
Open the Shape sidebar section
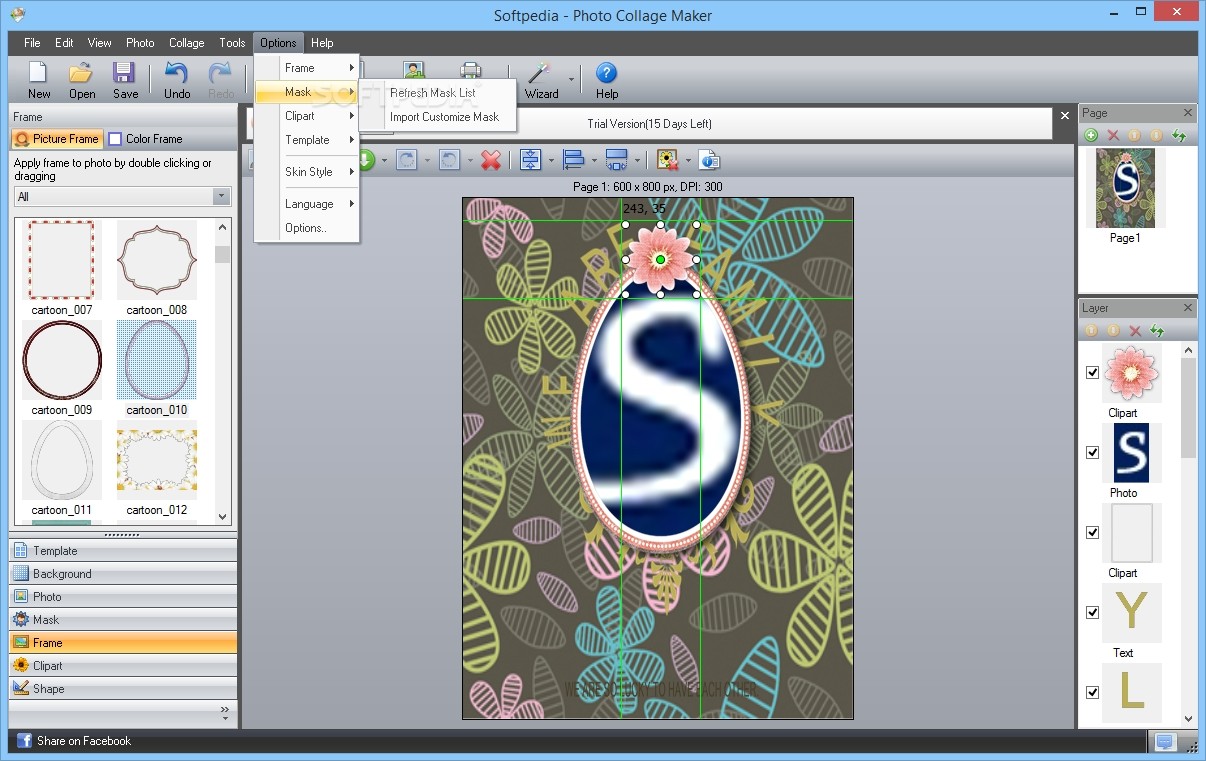pyautogui.click(x=123, y=689)
